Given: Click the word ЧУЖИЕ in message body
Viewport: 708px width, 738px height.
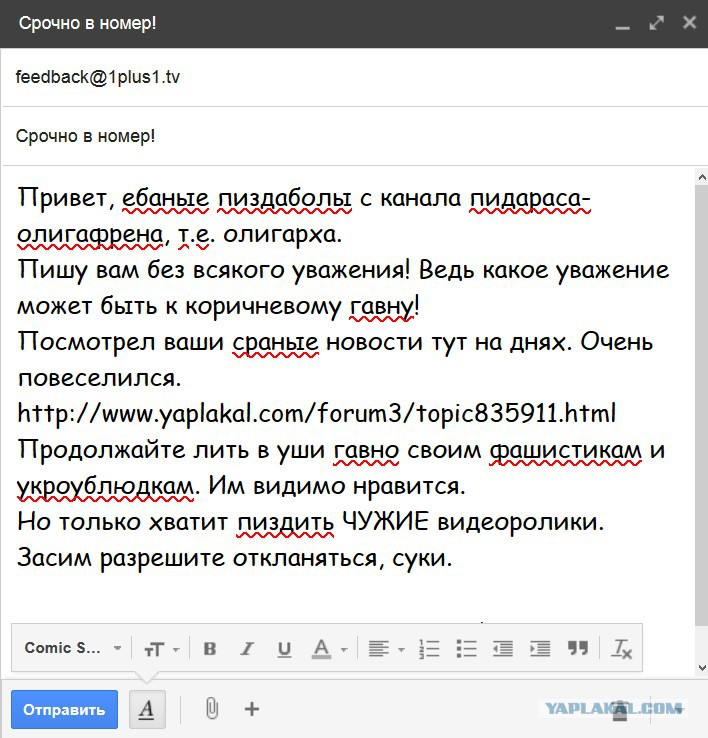Looking at the screenshot, I should pos(386,521).
